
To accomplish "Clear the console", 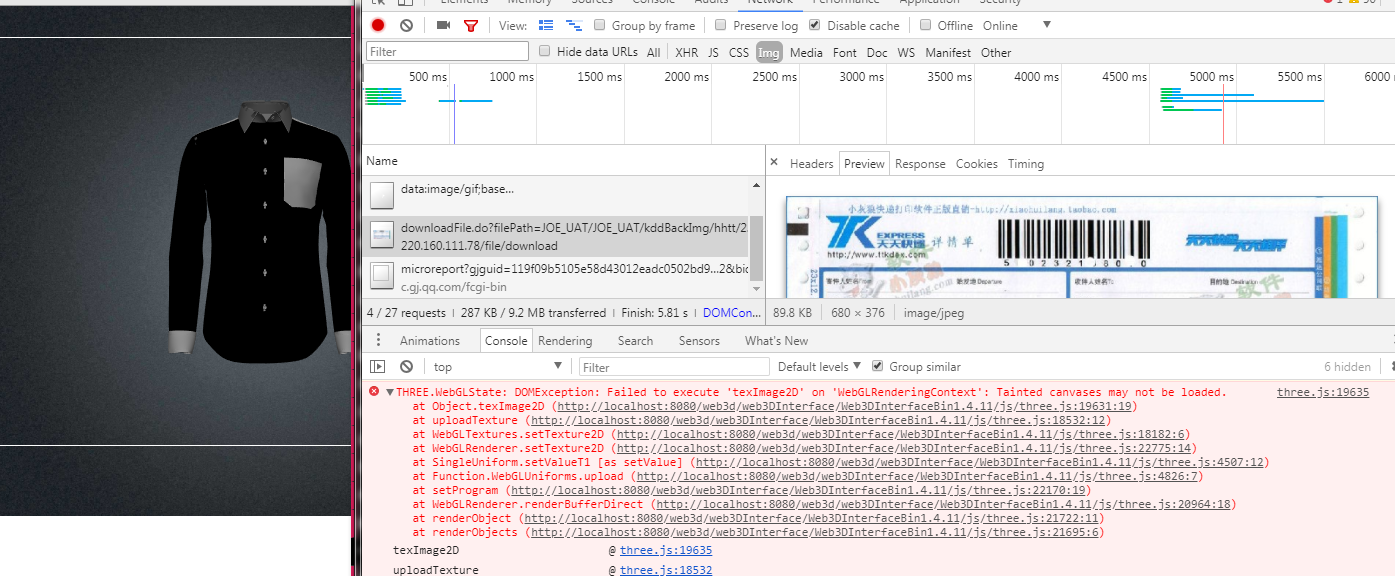I will point(406,367).
